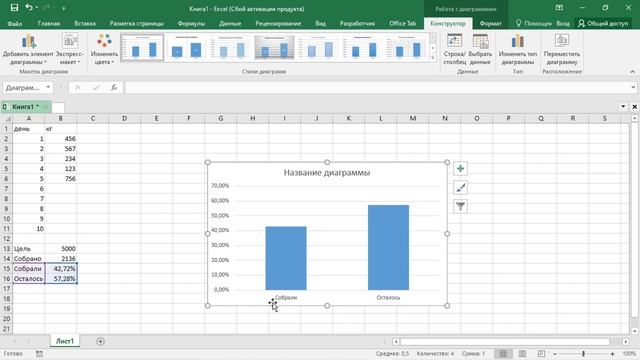Switch to the Формат tab
The image size is (640, 360).
coord(490,23)
